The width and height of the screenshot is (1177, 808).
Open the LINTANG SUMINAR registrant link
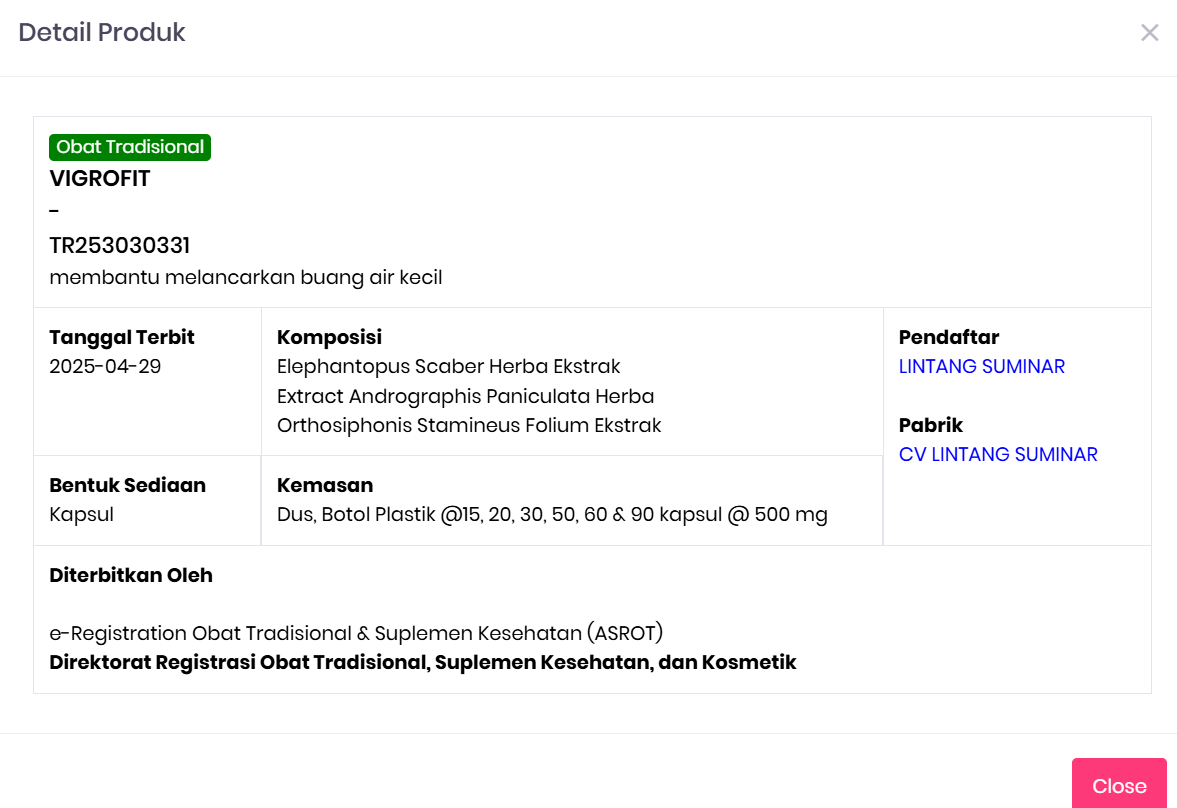(x=981, y=367)
